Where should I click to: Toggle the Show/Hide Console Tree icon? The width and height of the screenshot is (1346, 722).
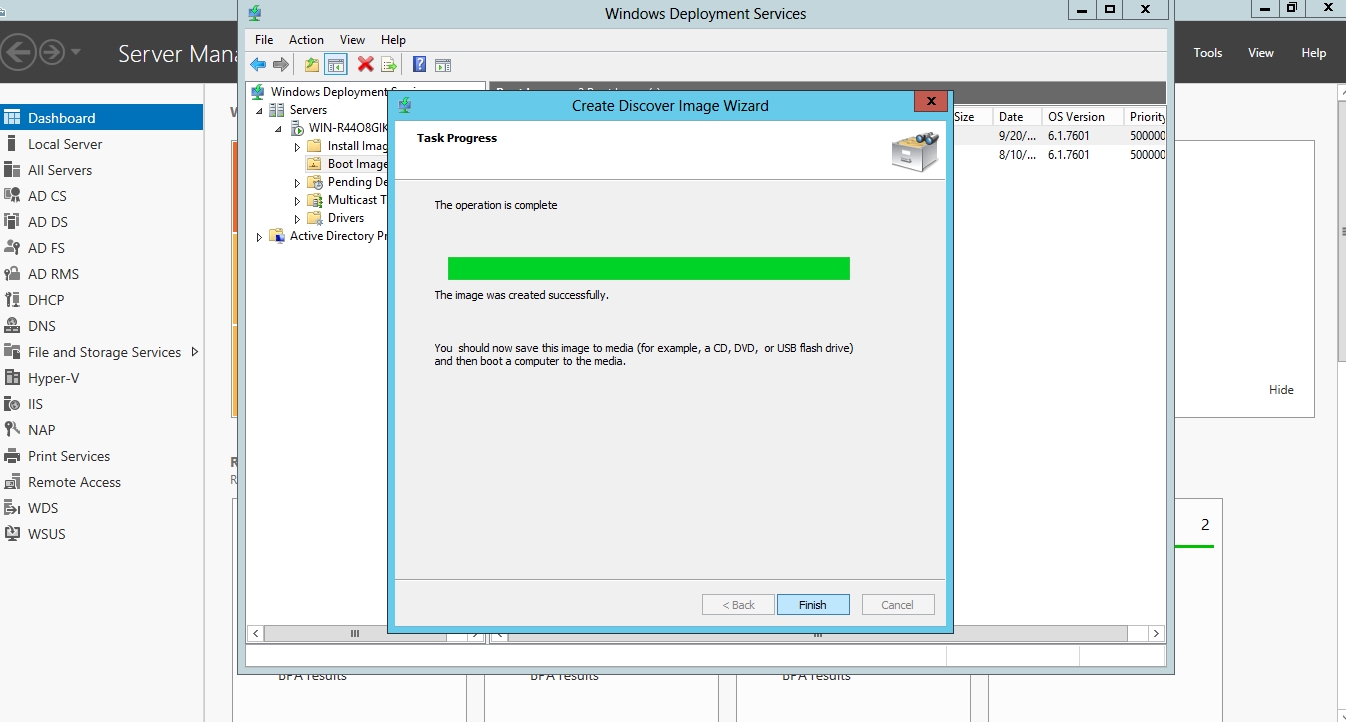point(336,65)
